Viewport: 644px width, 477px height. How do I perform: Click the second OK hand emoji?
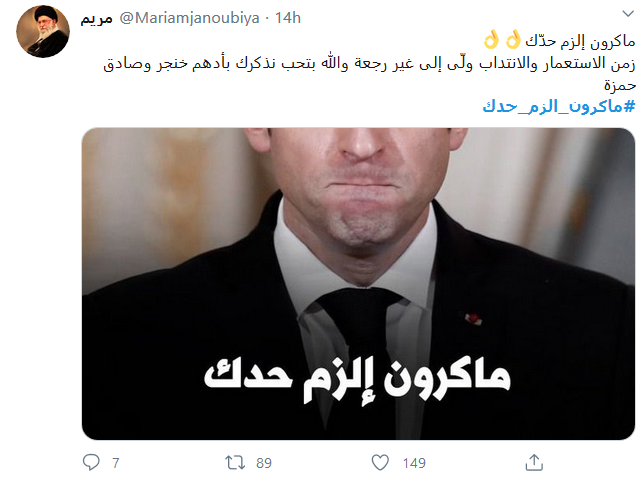click(491, 40)
